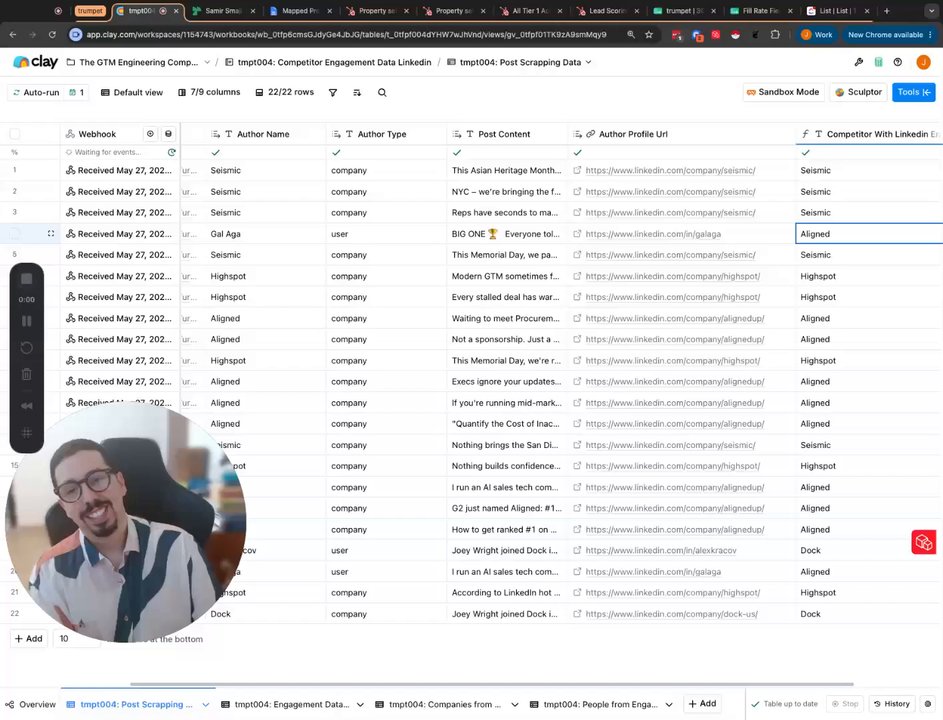Select the Post Content column header

504,134
